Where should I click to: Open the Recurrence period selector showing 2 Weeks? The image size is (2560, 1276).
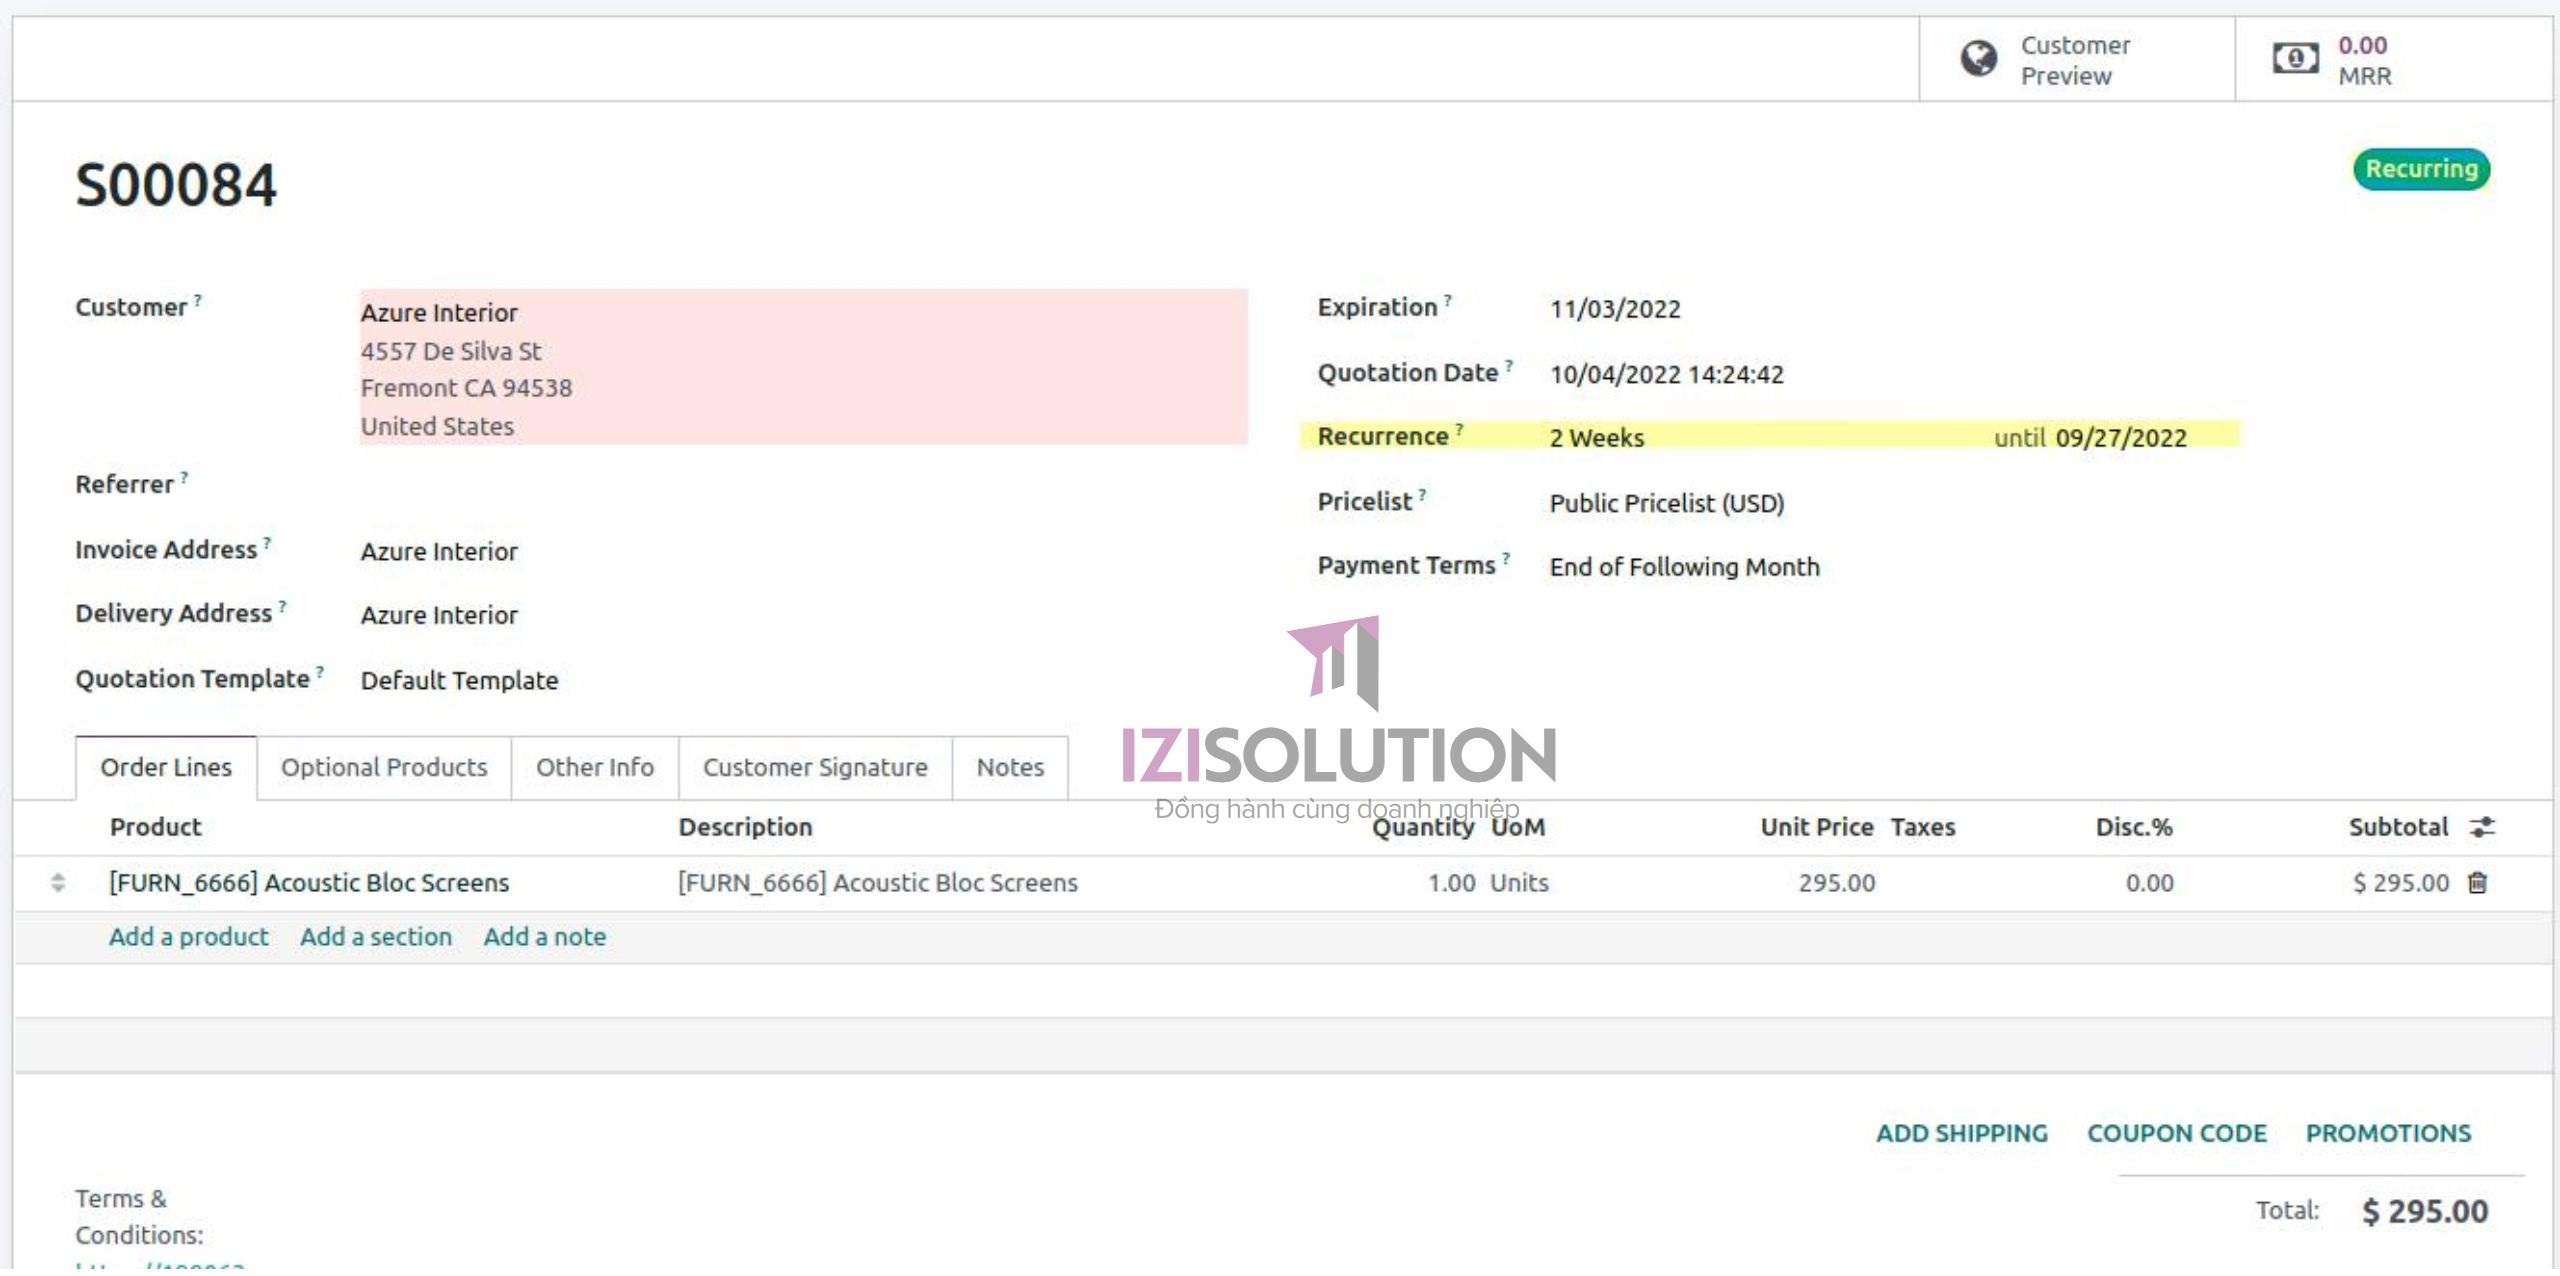pyautogui.click(x=1596, y=437)
